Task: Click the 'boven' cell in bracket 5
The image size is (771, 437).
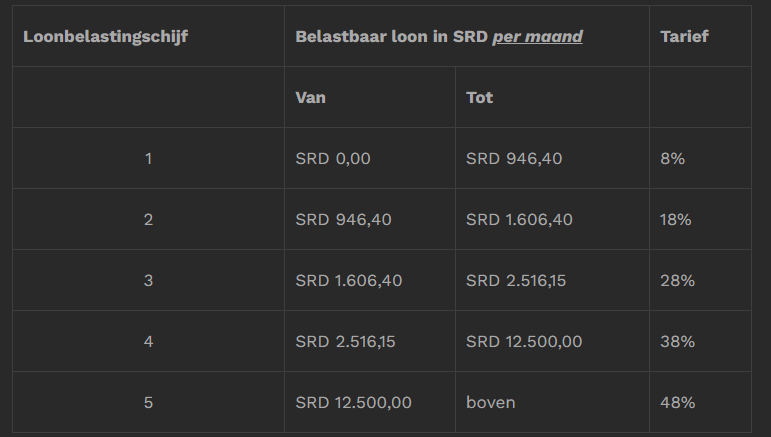Action: click(x=490, y=402)
